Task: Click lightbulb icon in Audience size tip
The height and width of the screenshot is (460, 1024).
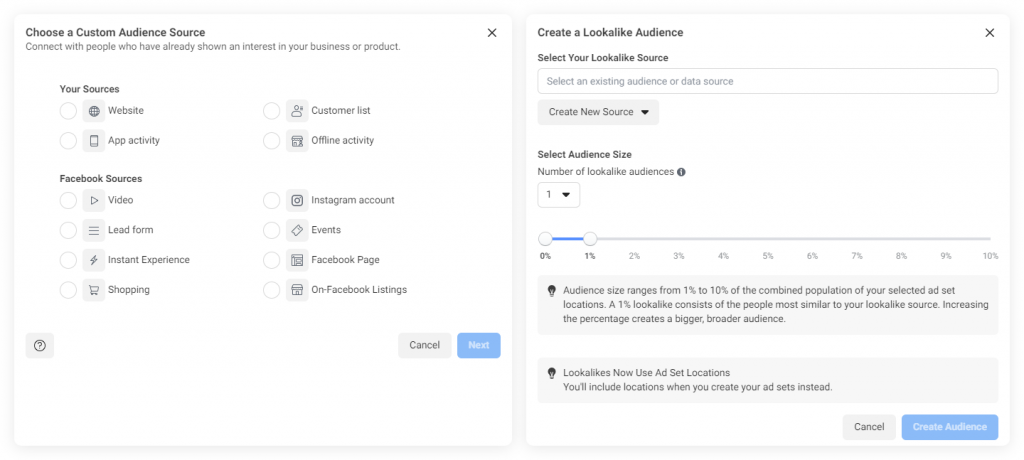Action: coord(551,291)
